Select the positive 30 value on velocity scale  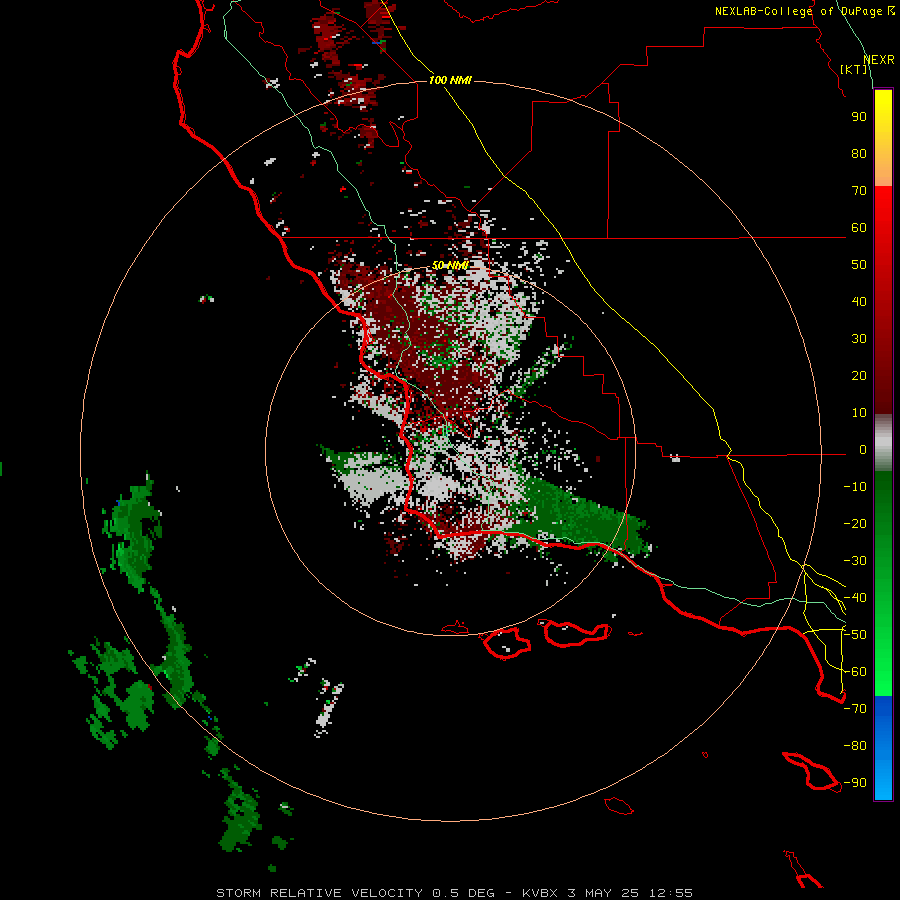click(859, 339)
